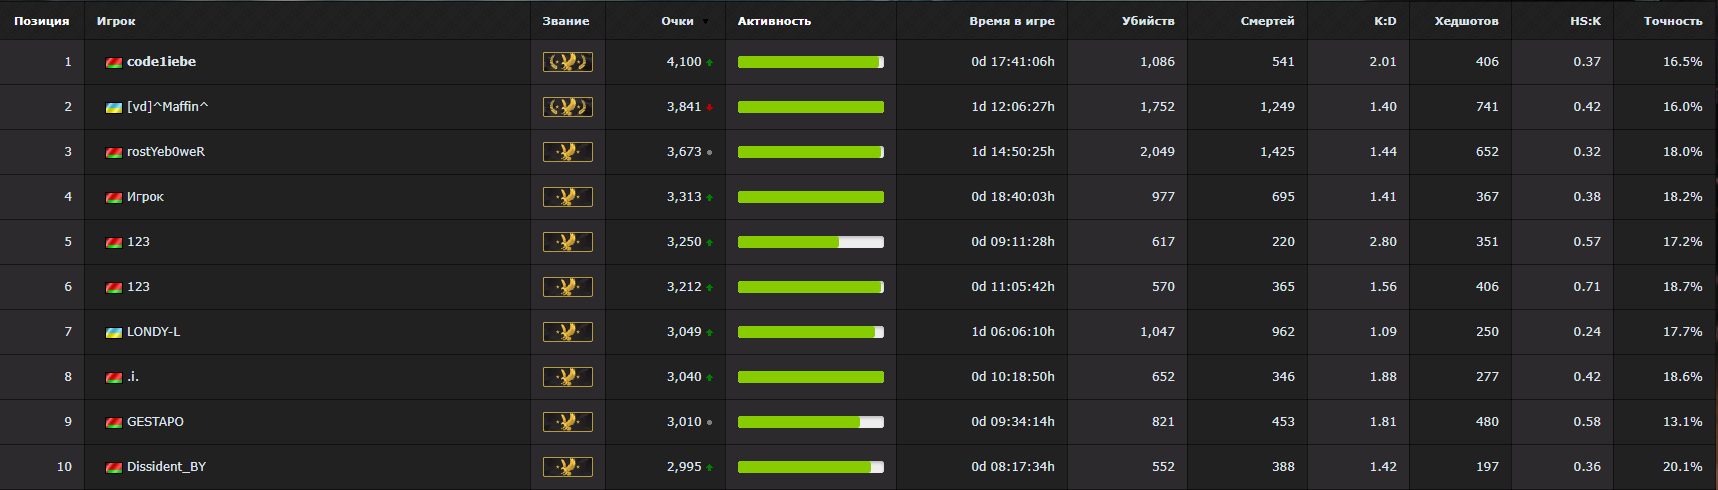Viewport: 1718px width, 490px height.
Task: Open player profile Dissident_BY
Action: 166,467
